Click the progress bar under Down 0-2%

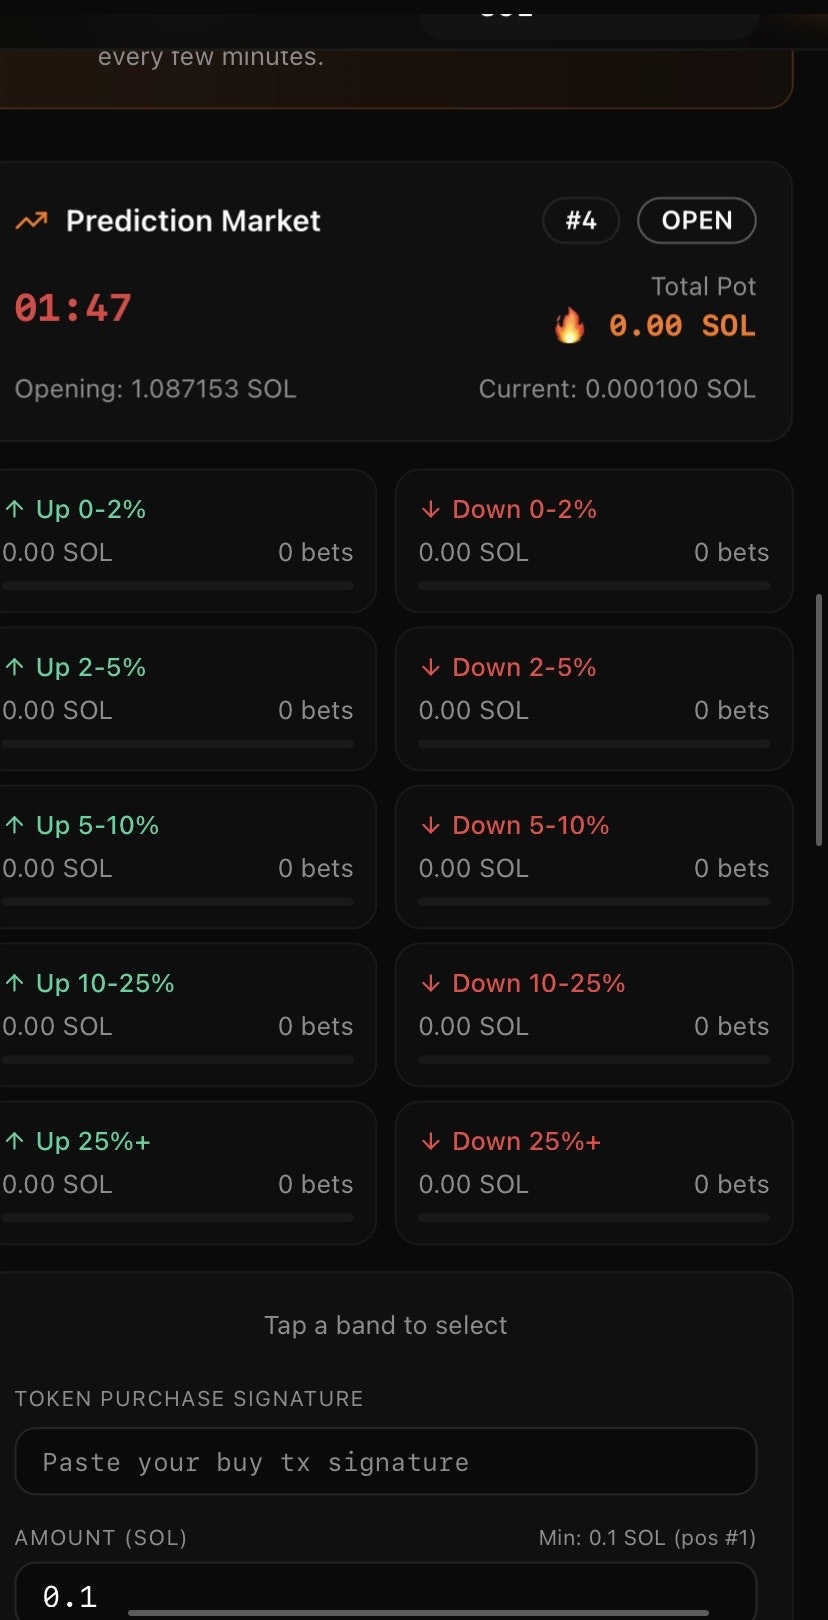(x=594, y=585)
